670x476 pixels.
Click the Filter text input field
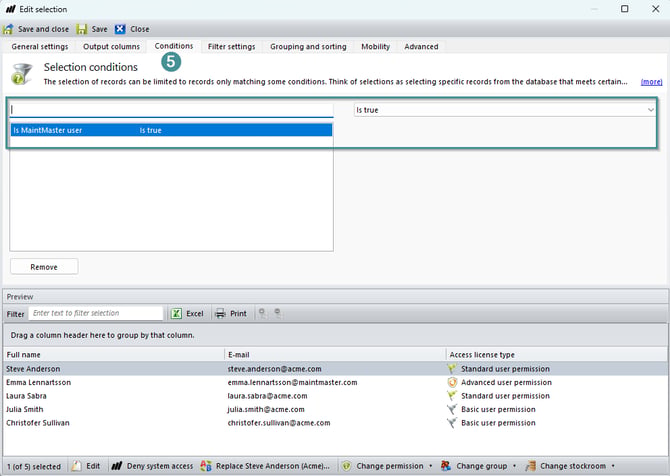click(x=96, y=313)
